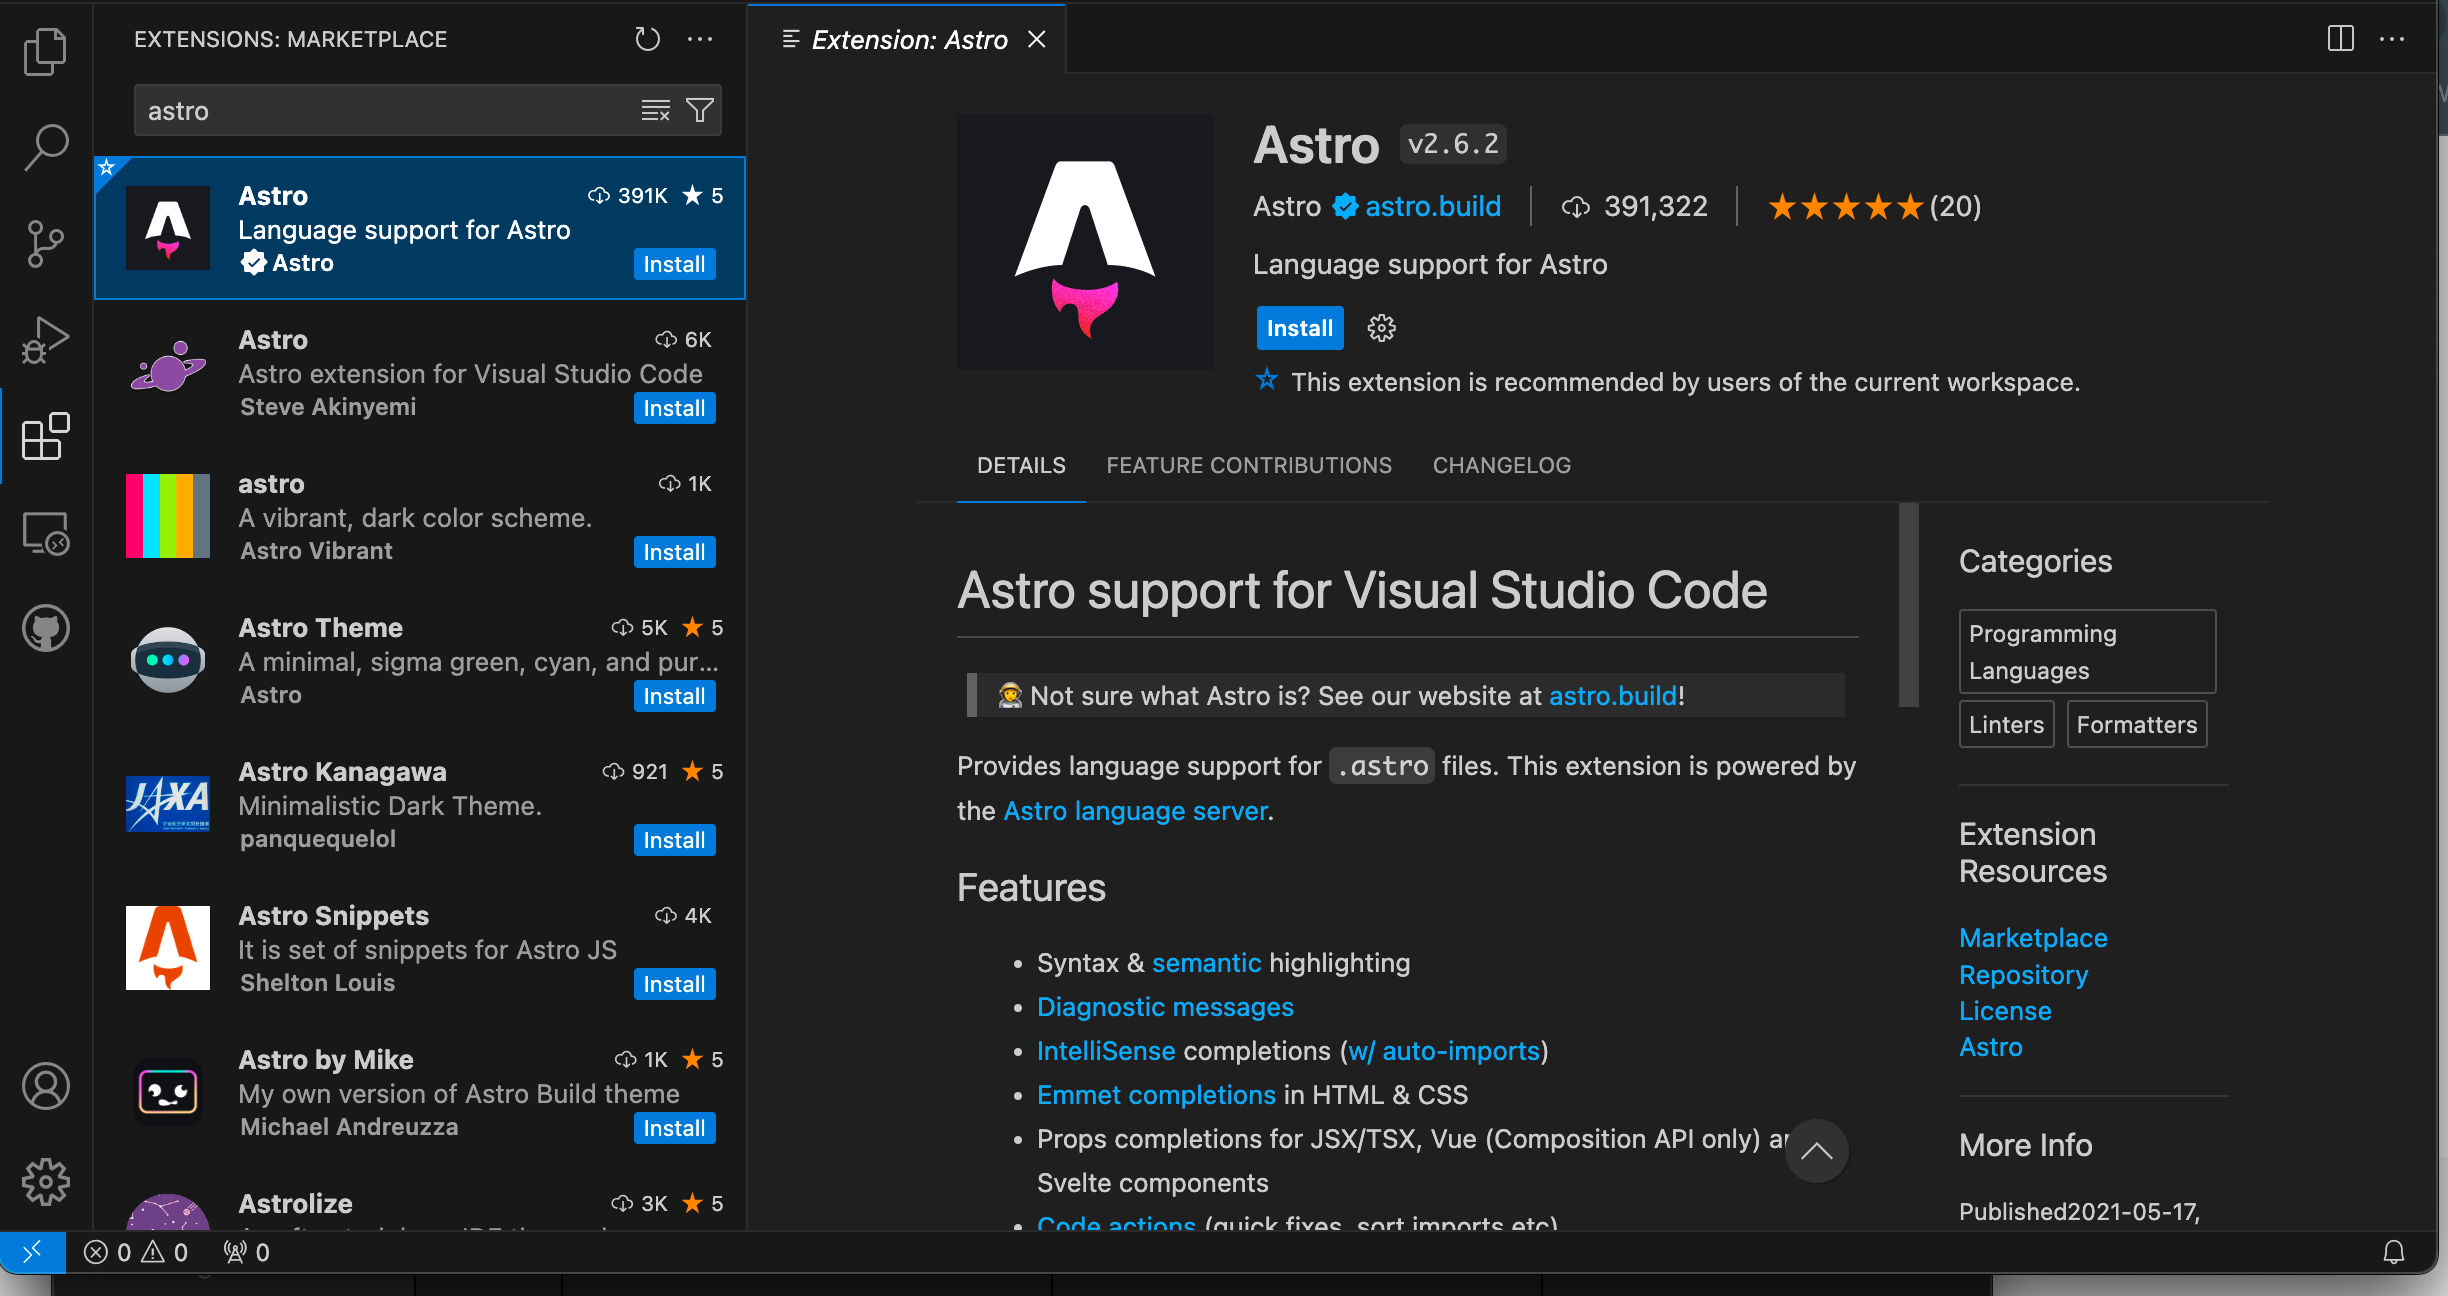Open the Remote Explorer view
This screenshot has width=2448, height=1296.
45,533
